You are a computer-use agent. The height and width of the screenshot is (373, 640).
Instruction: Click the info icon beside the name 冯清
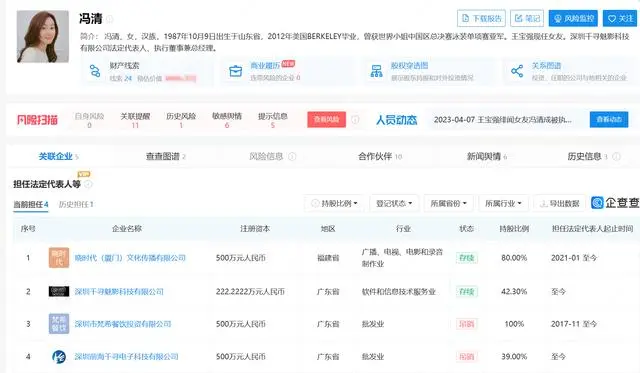pos(110,19)
